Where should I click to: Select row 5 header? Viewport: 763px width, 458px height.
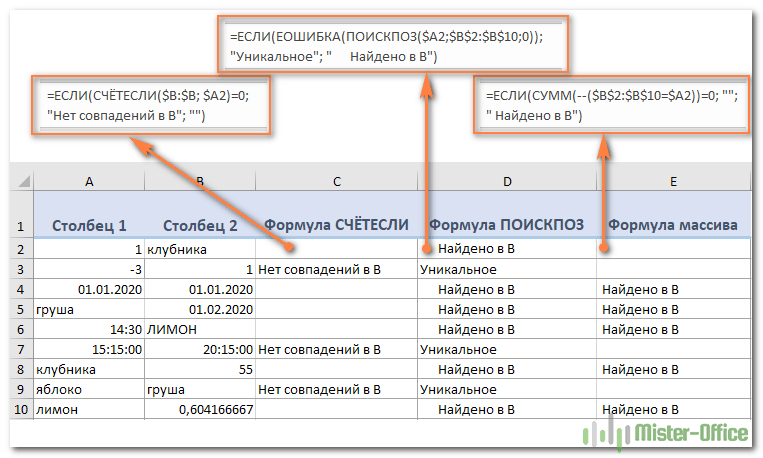21,310
